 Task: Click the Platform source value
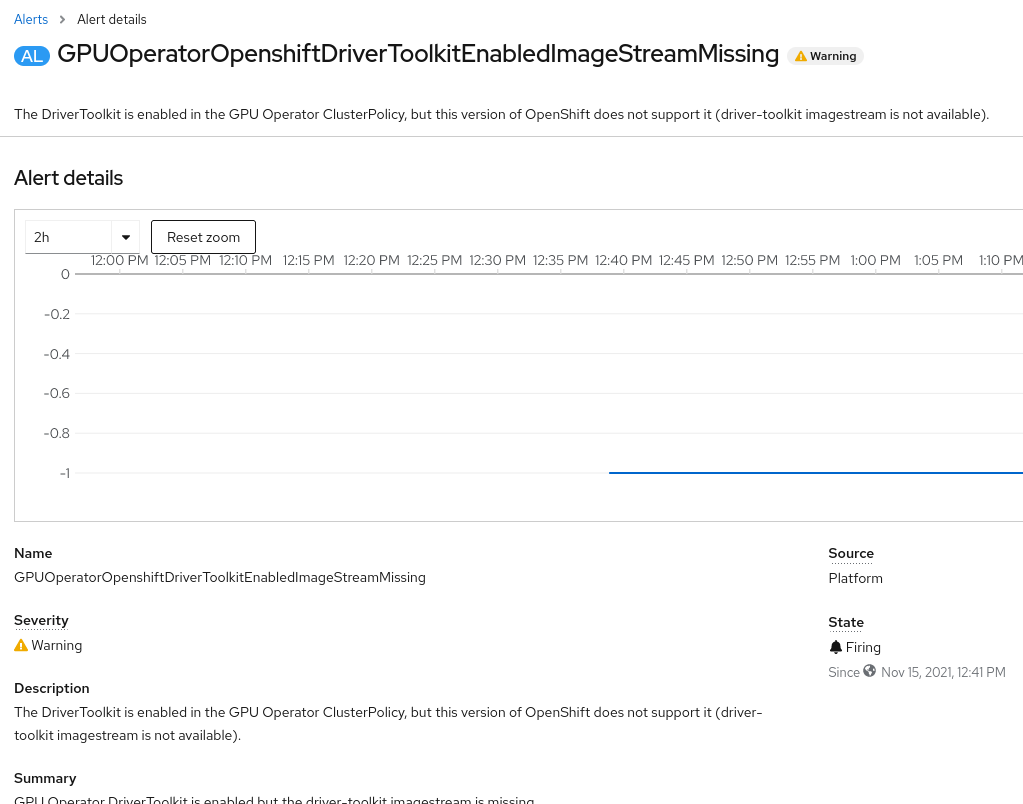pyautogui.click(x=855, y=578)
